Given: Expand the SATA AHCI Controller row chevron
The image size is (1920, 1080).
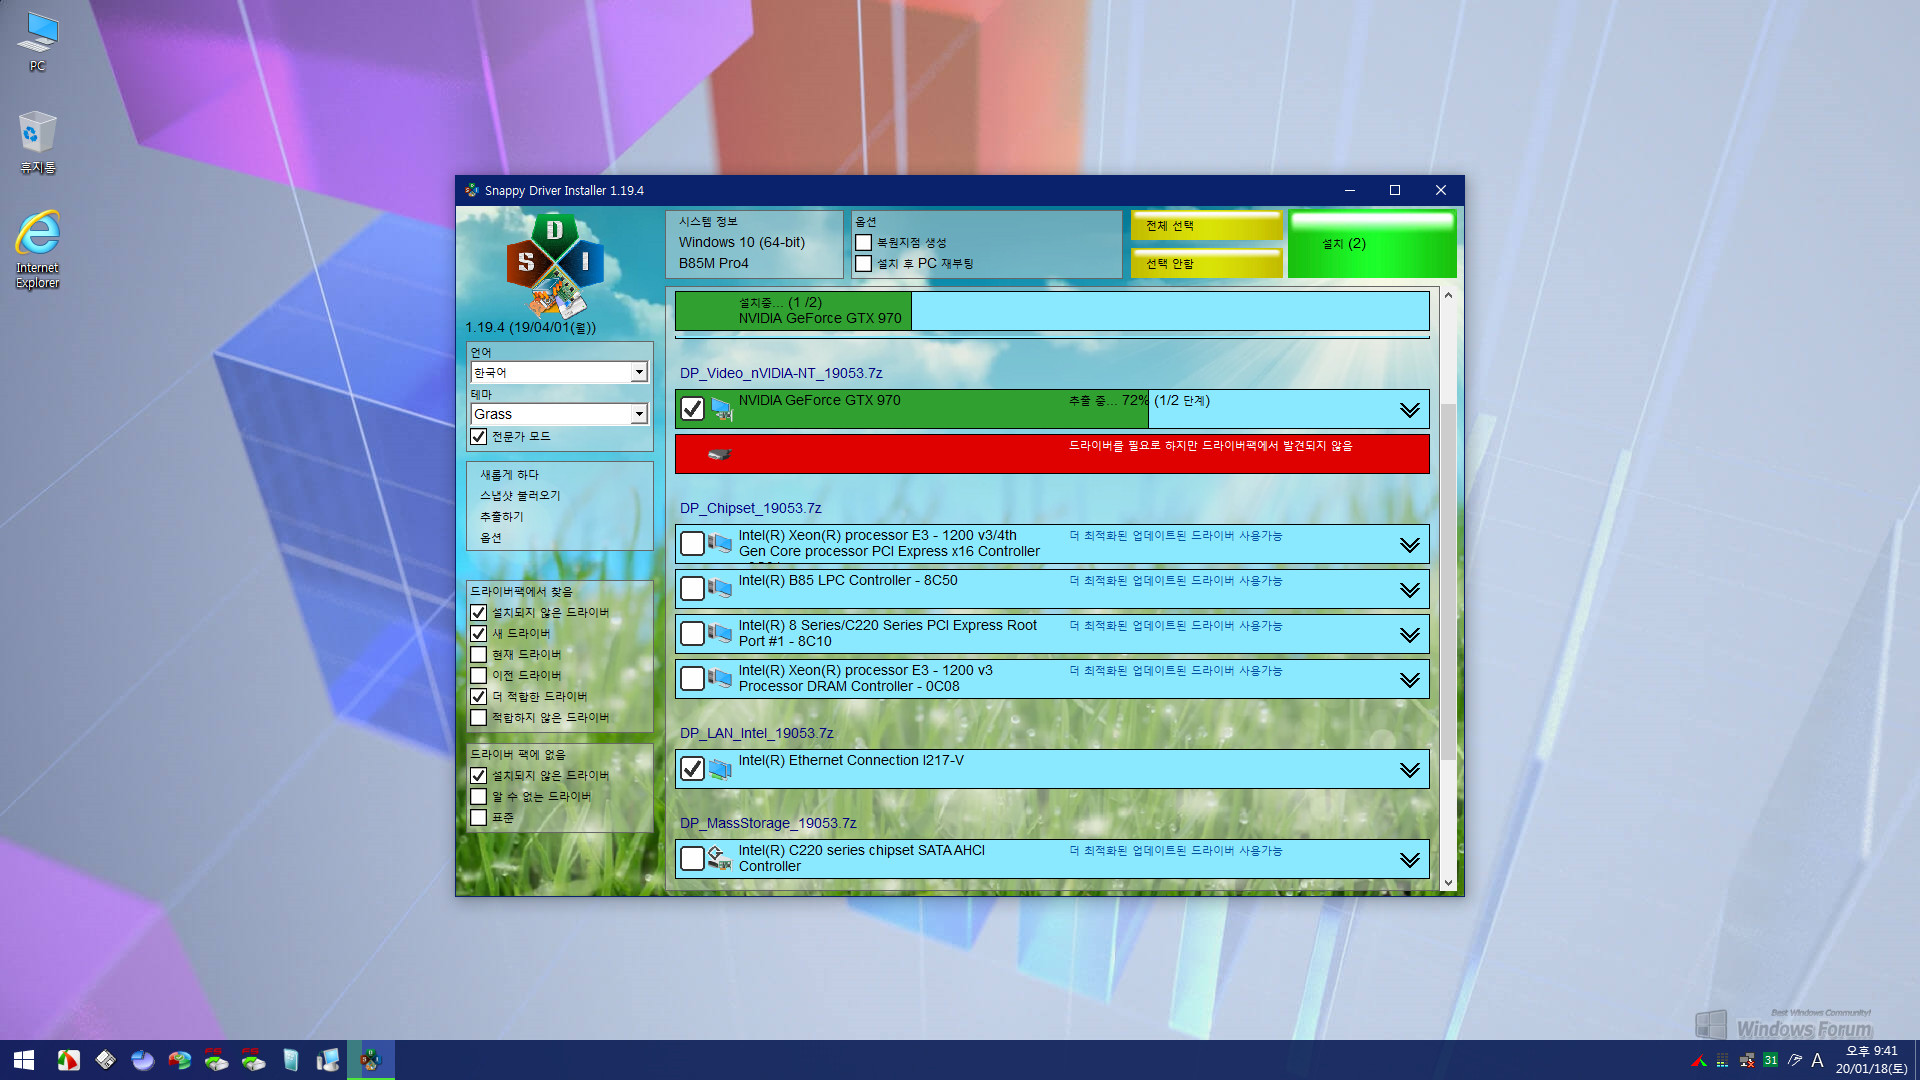Looking at the screenshot, I should coord(1410,860).
